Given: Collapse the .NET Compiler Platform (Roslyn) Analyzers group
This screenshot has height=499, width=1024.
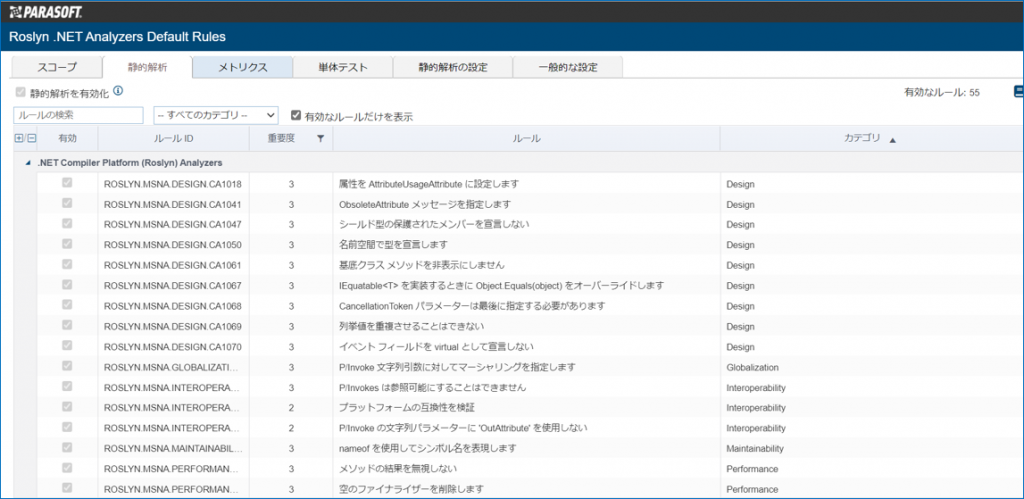Looking at the screenshot, I should point(28,162).
